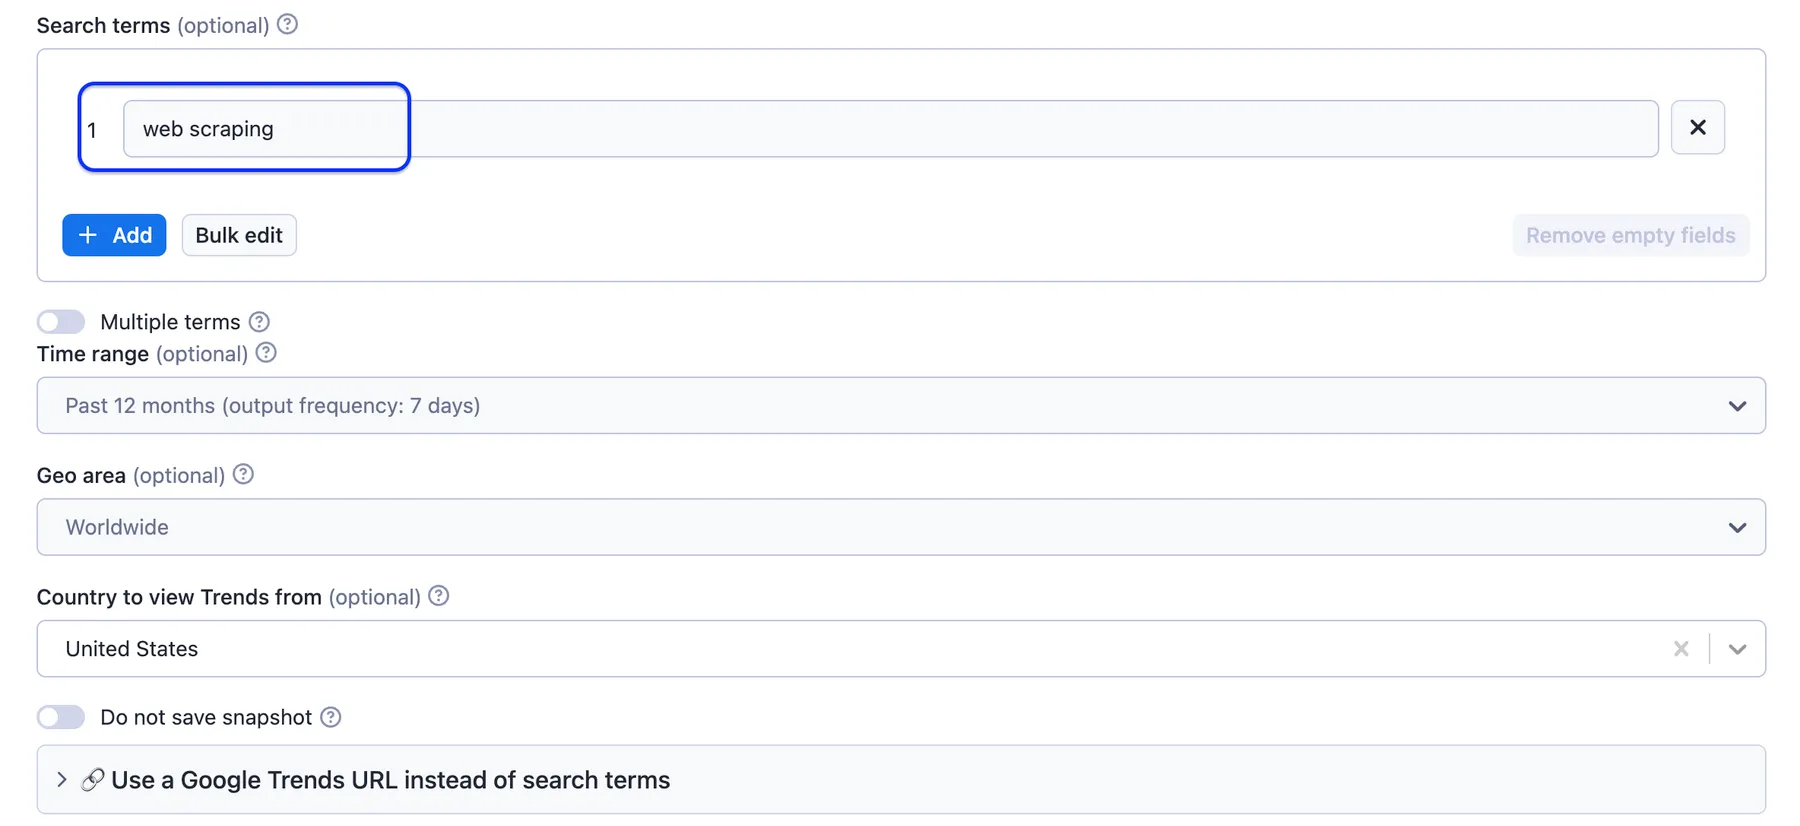Click the Time range help question mark
The image size is (1800, 826).
click(x=266, y=353)
